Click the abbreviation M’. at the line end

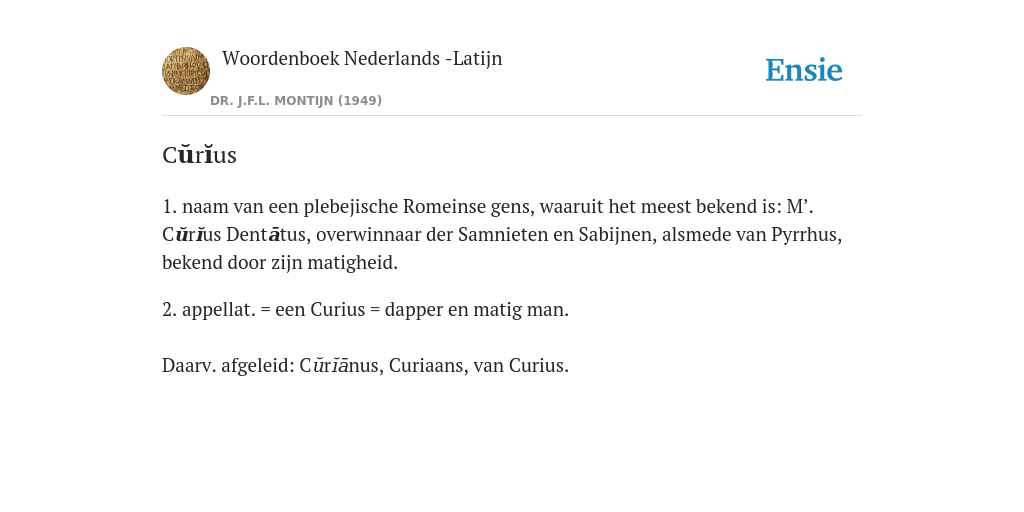[800, 206]
